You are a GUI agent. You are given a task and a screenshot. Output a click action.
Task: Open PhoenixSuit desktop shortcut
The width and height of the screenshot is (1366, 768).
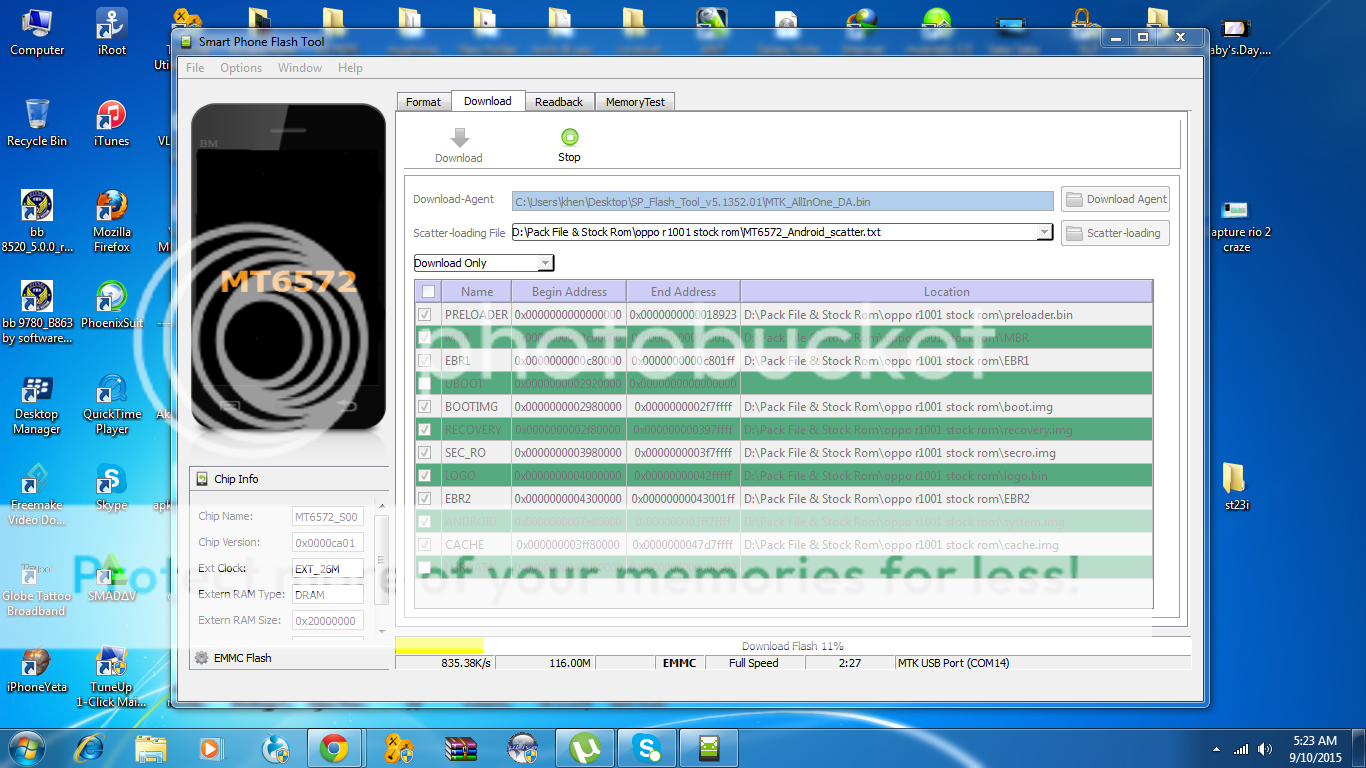[111, 299]
